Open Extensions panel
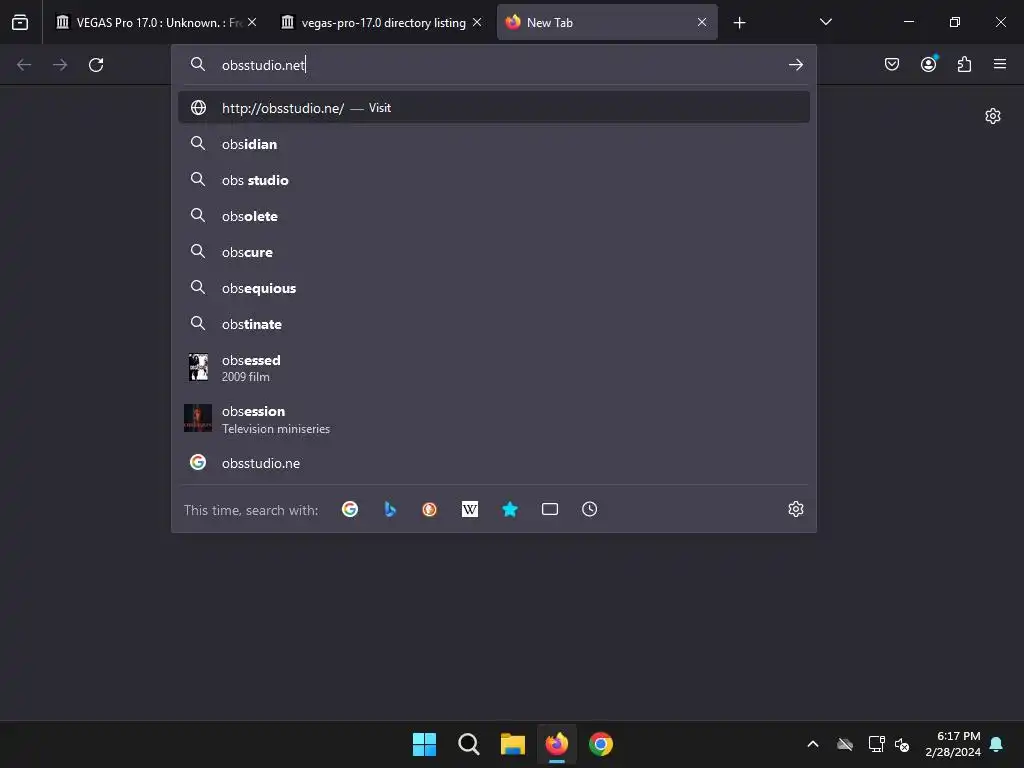This screenshot has width=1024, height=768. [x=965, y=64]
